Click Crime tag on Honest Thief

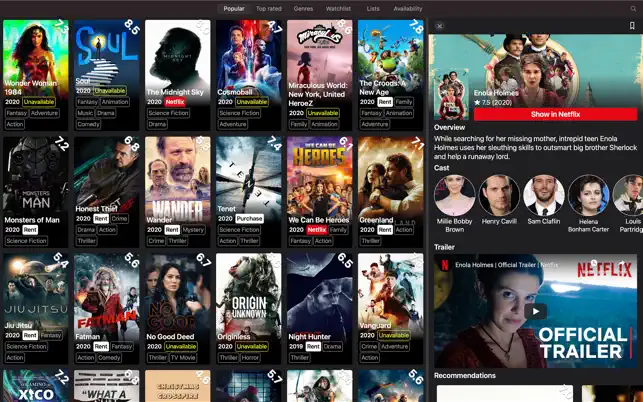click(119, 219)
